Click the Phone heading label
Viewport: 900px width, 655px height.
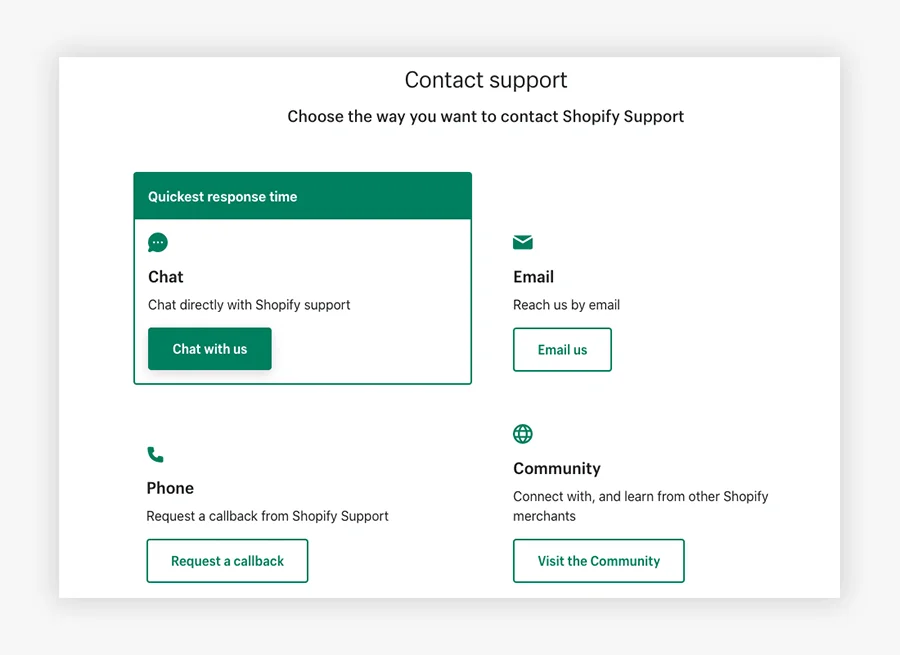tap(169, 488)
